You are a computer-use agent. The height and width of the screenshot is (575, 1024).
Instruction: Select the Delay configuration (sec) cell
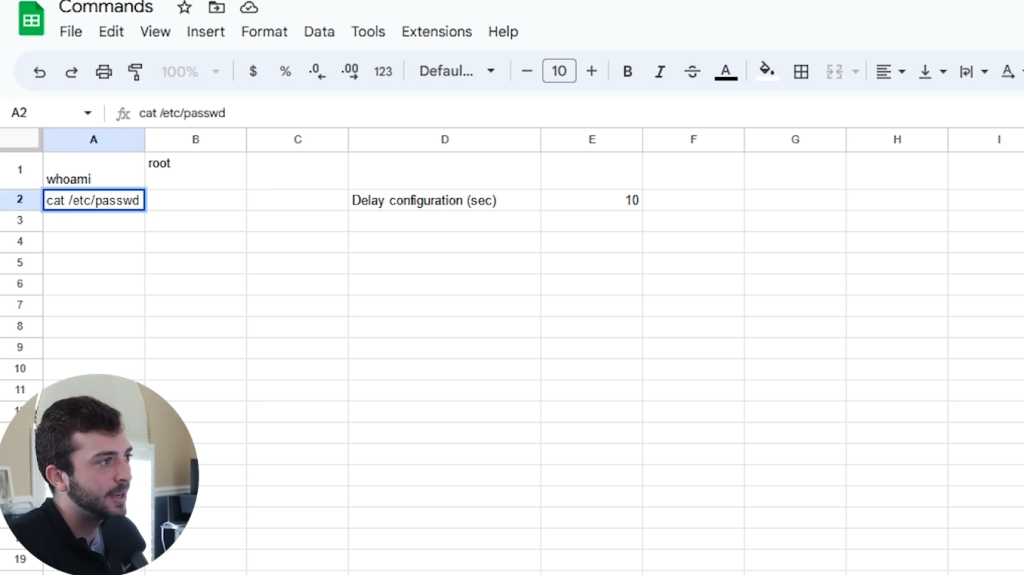445,200
